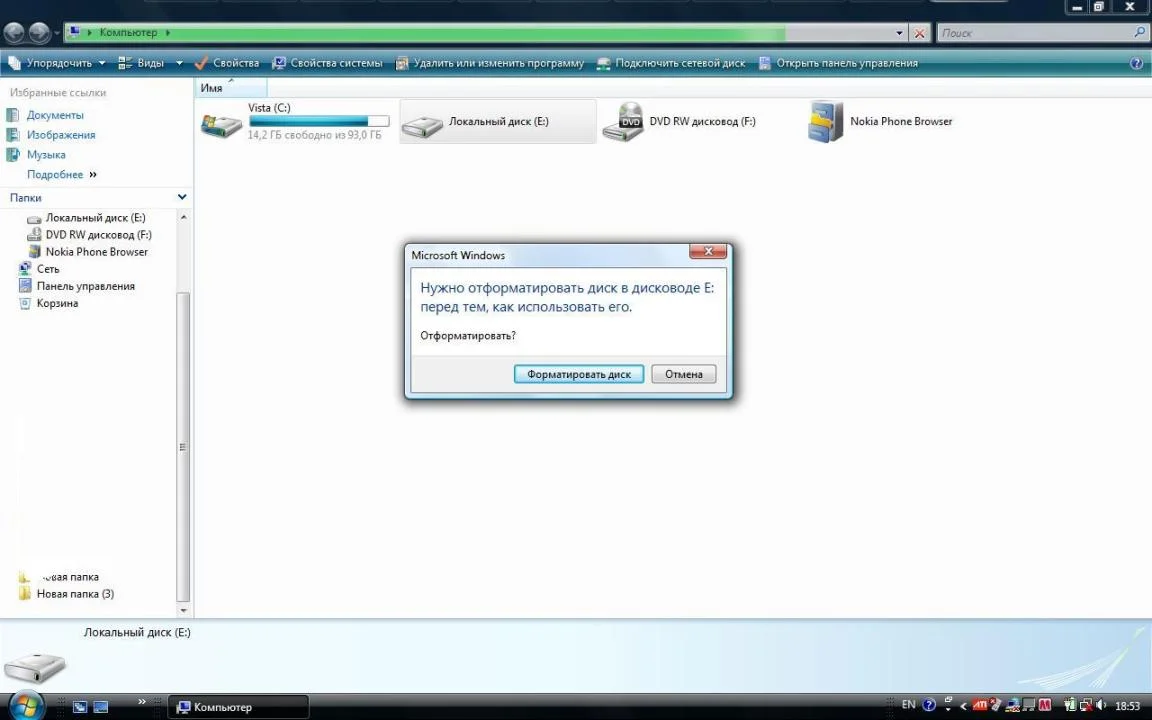Viewport: 1152px width, 720px height.
Task: Stop loading with the red X in address bar
Action: (x=919, y=33)
